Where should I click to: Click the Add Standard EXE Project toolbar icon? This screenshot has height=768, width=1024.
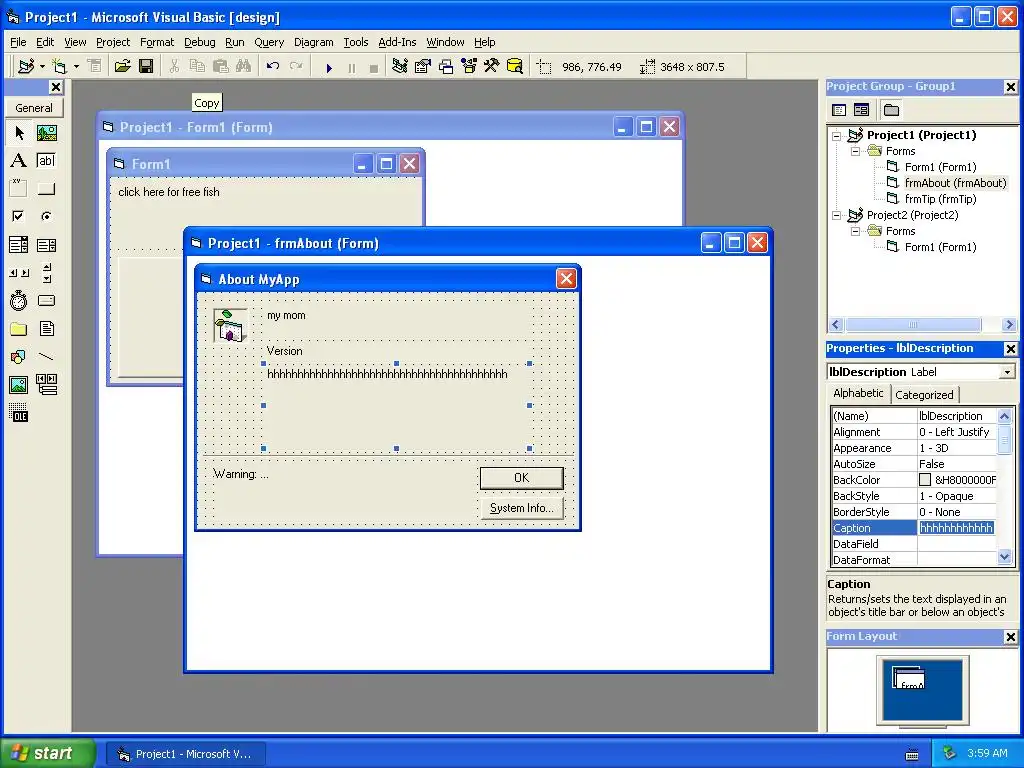point(26,67)
